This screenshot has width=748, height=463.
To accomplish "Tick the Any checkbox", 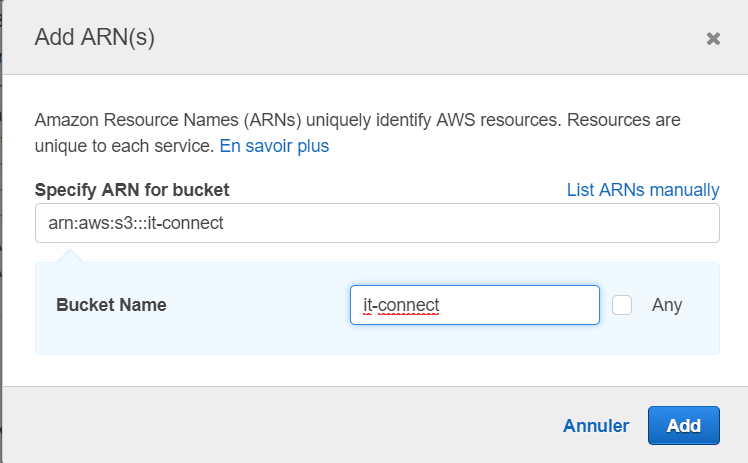I will (x=622, y=305).
